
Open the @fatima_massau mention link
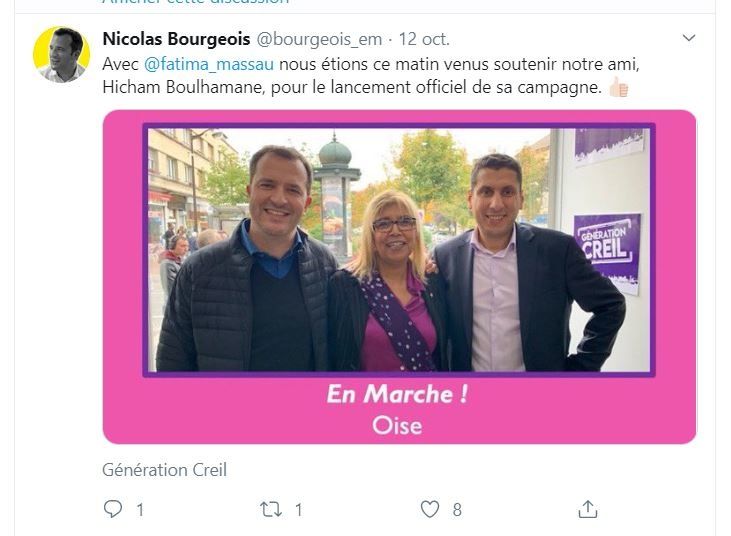209,64
